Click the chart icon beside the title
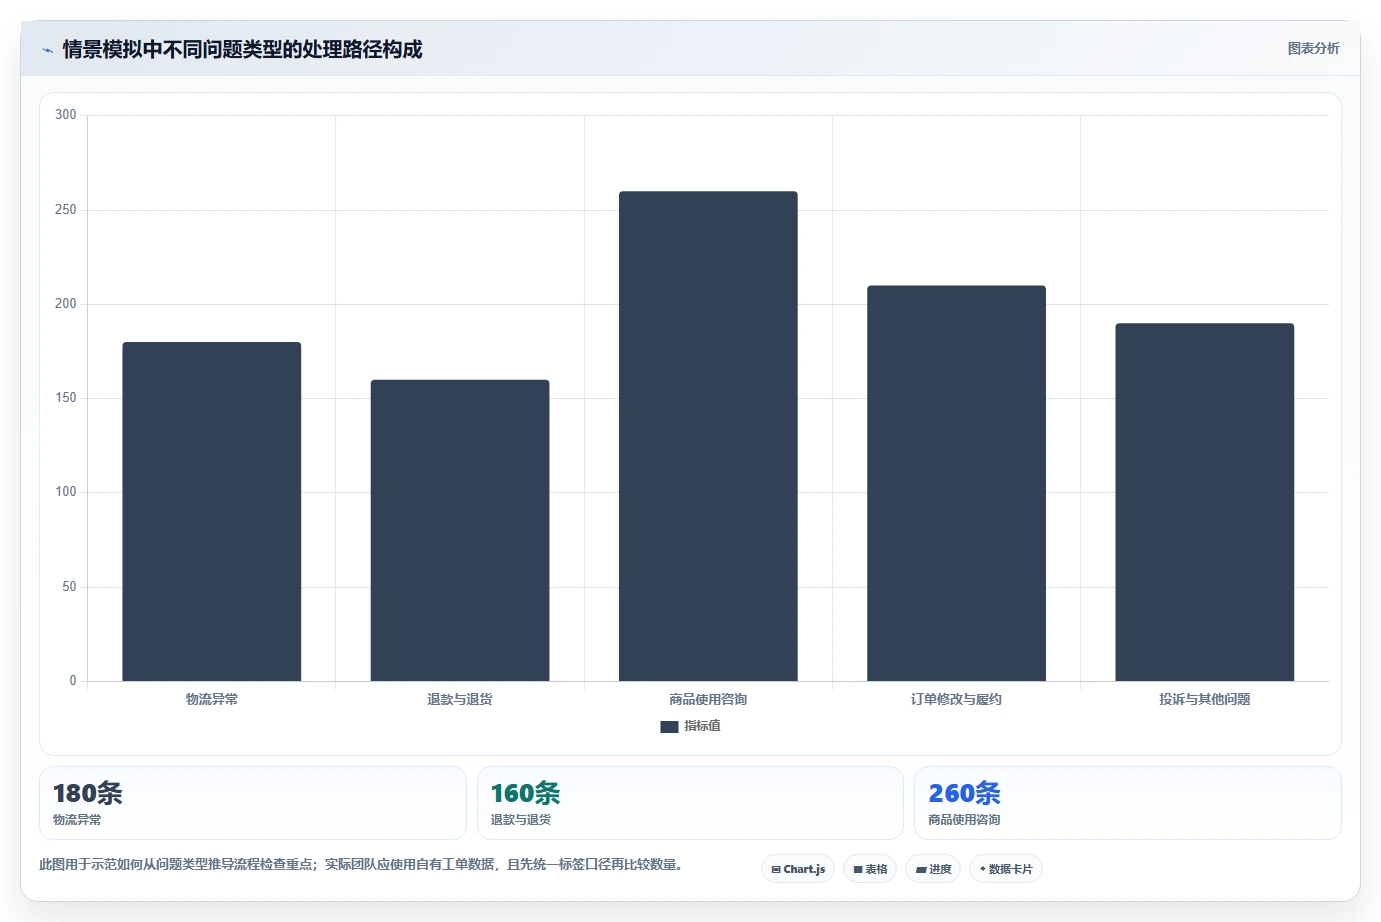1381x922 pixels. 47,50
